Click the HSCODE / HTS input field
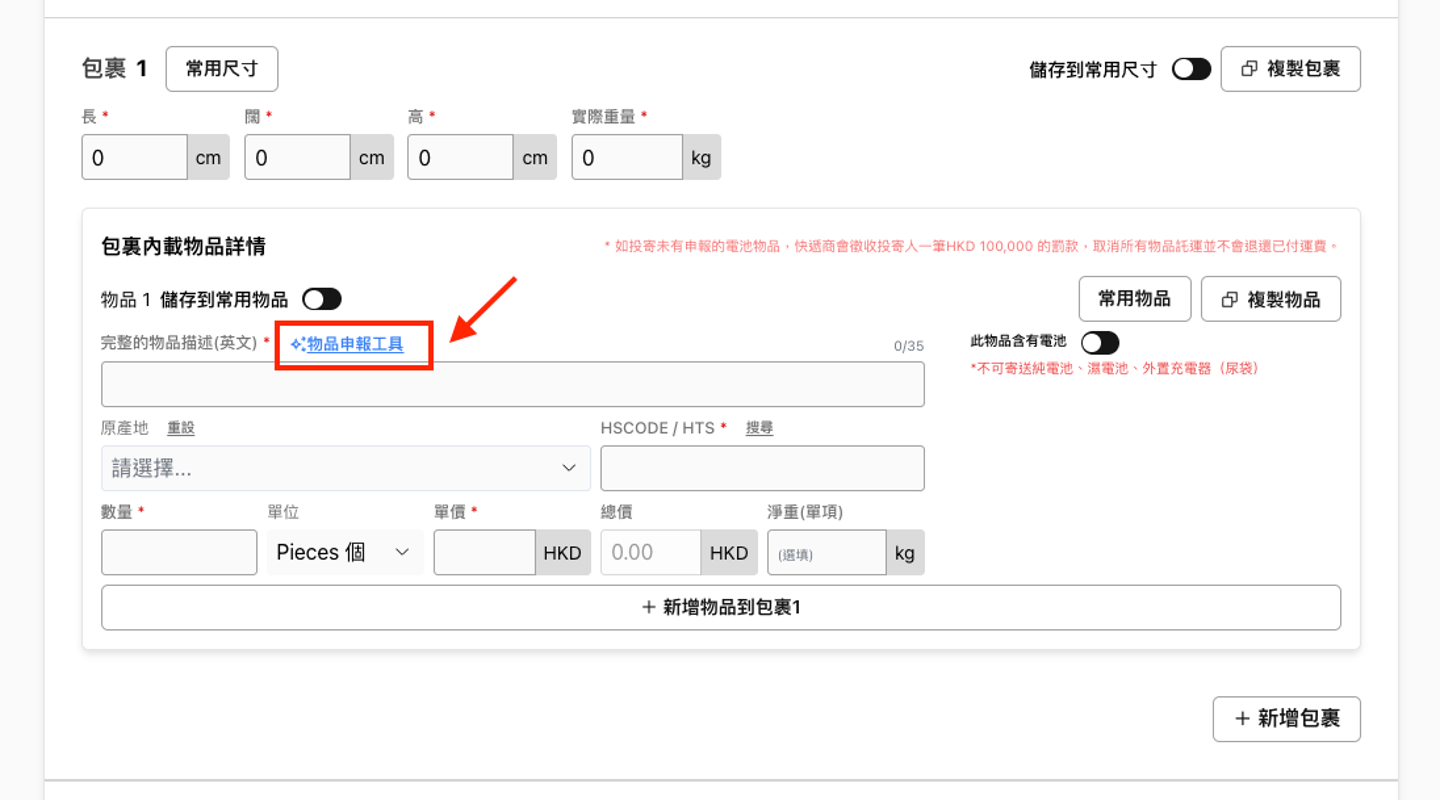This screenshot has width=1440, height=800. coord(762,468)
